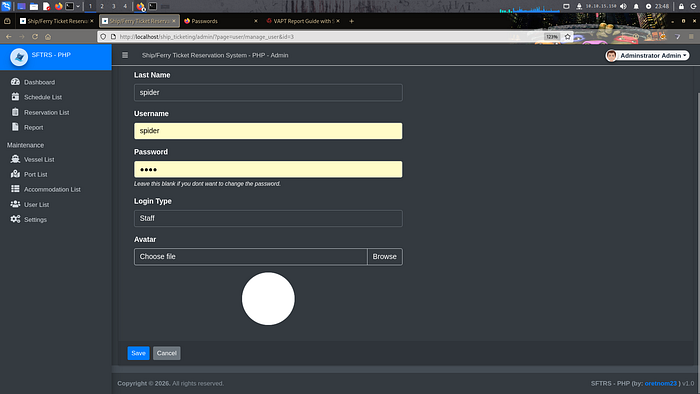
Task: Click the Schedule List menu label
Action: point(43,97)
